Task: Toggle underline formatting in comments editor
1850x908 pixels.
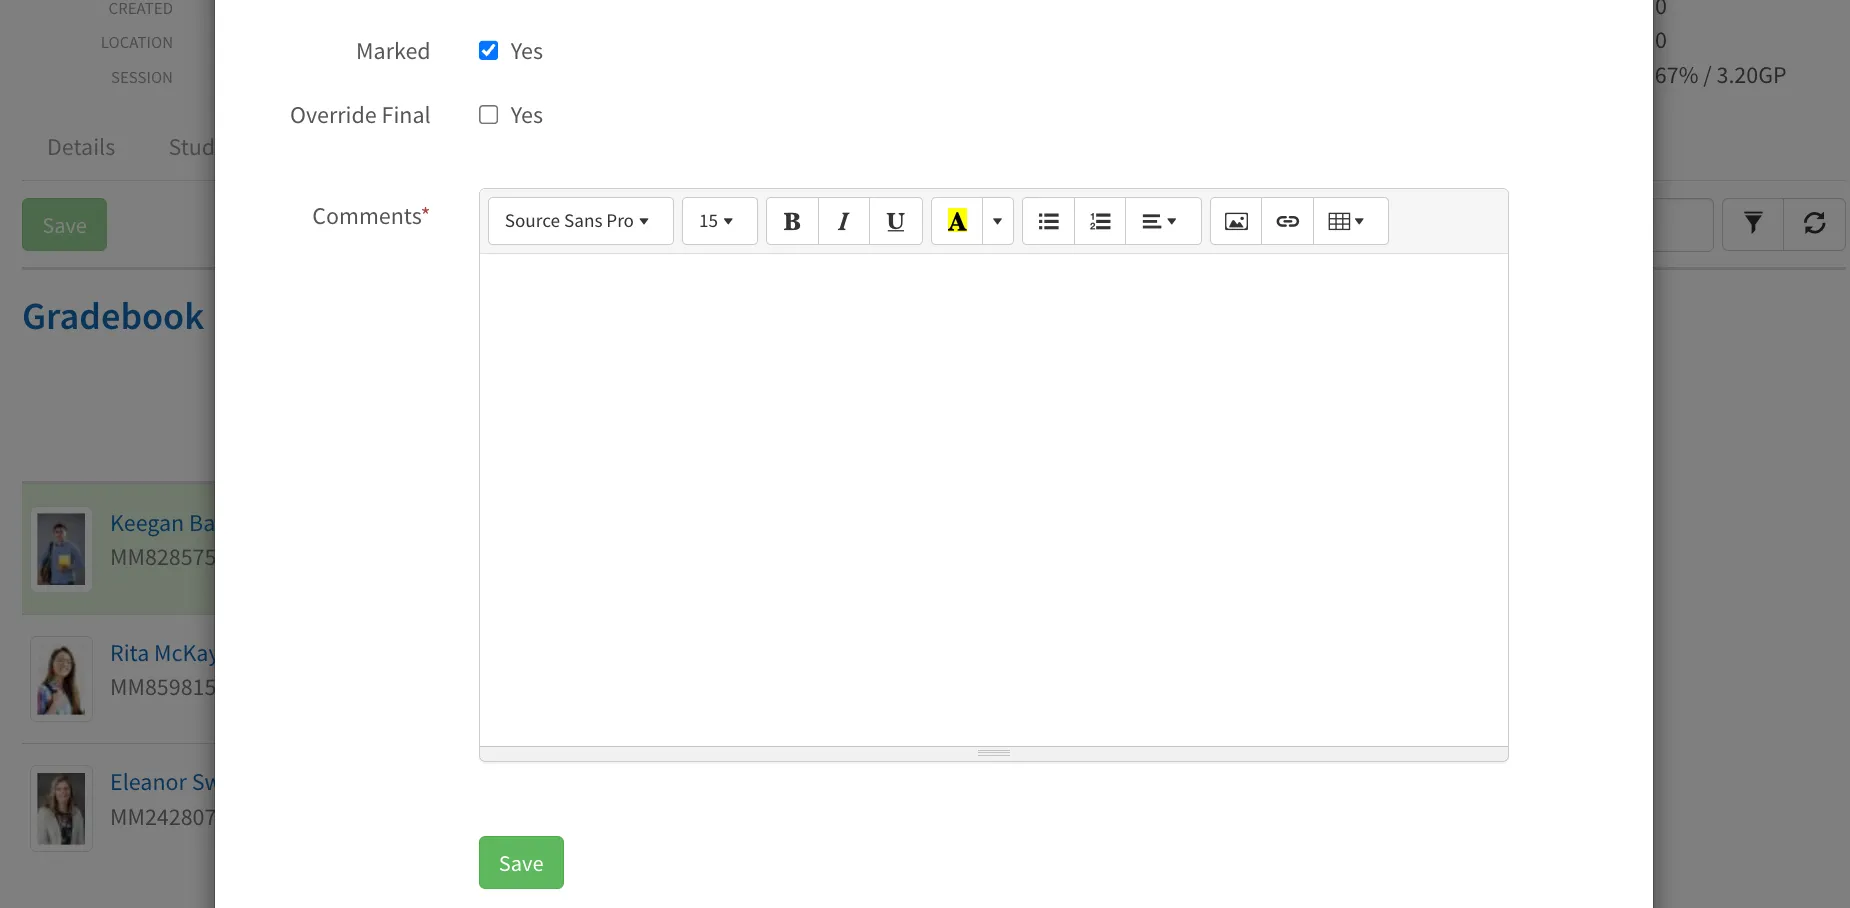Action: click(896, 221)
